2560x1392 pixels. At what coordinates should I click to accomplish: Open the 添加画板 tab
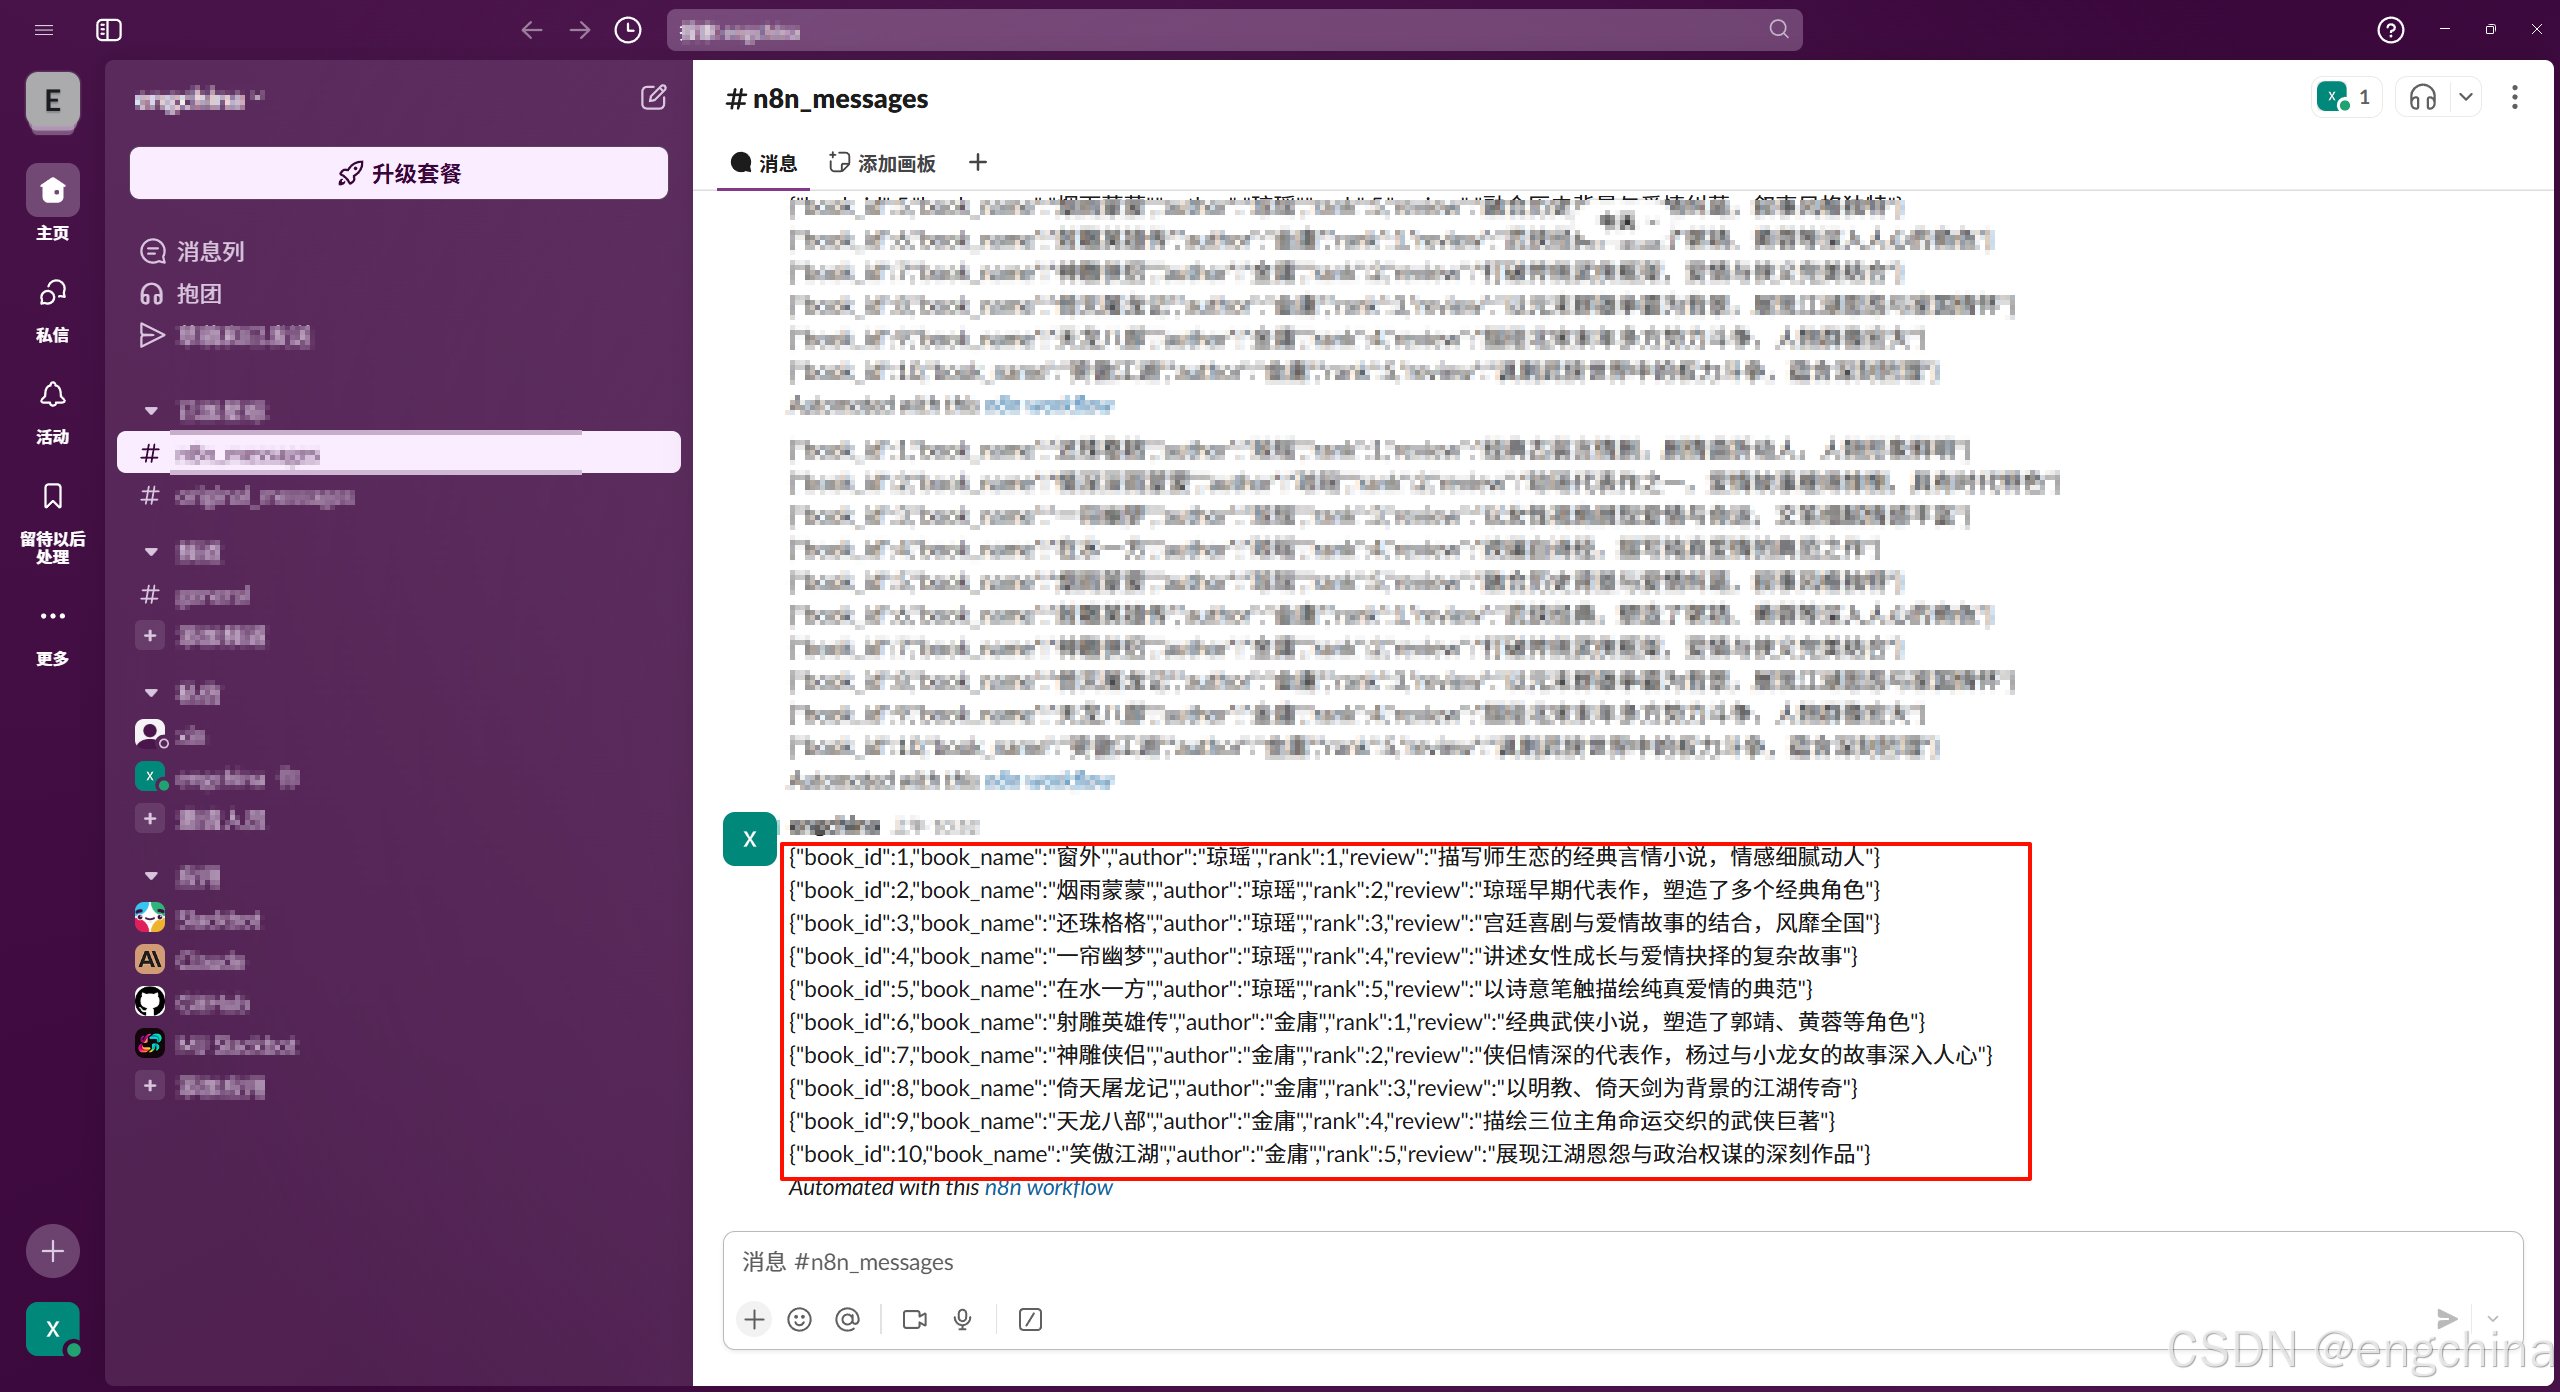pos(882,163)
